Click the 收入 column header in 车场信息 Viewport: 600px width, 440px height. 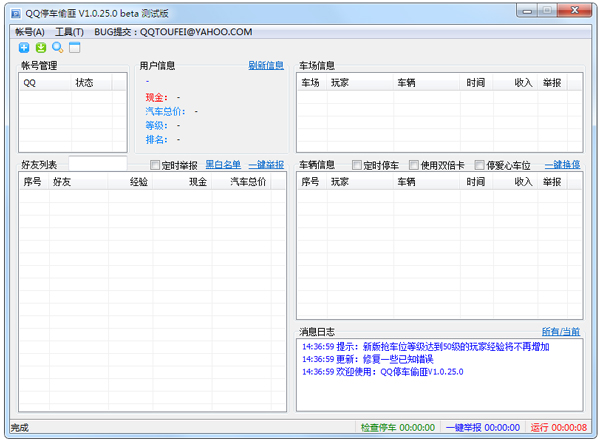[522, 83]
